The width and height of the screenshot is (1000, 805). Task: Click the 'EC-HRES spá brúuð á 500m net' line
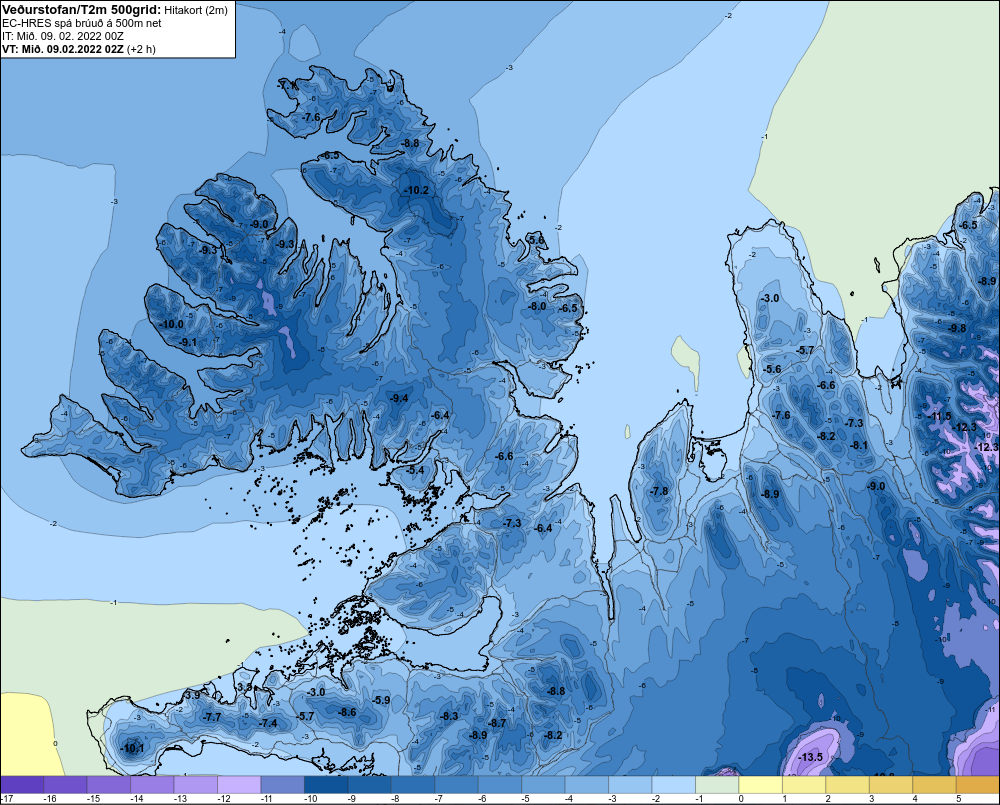pyautogui.click(x=81, y=23)
